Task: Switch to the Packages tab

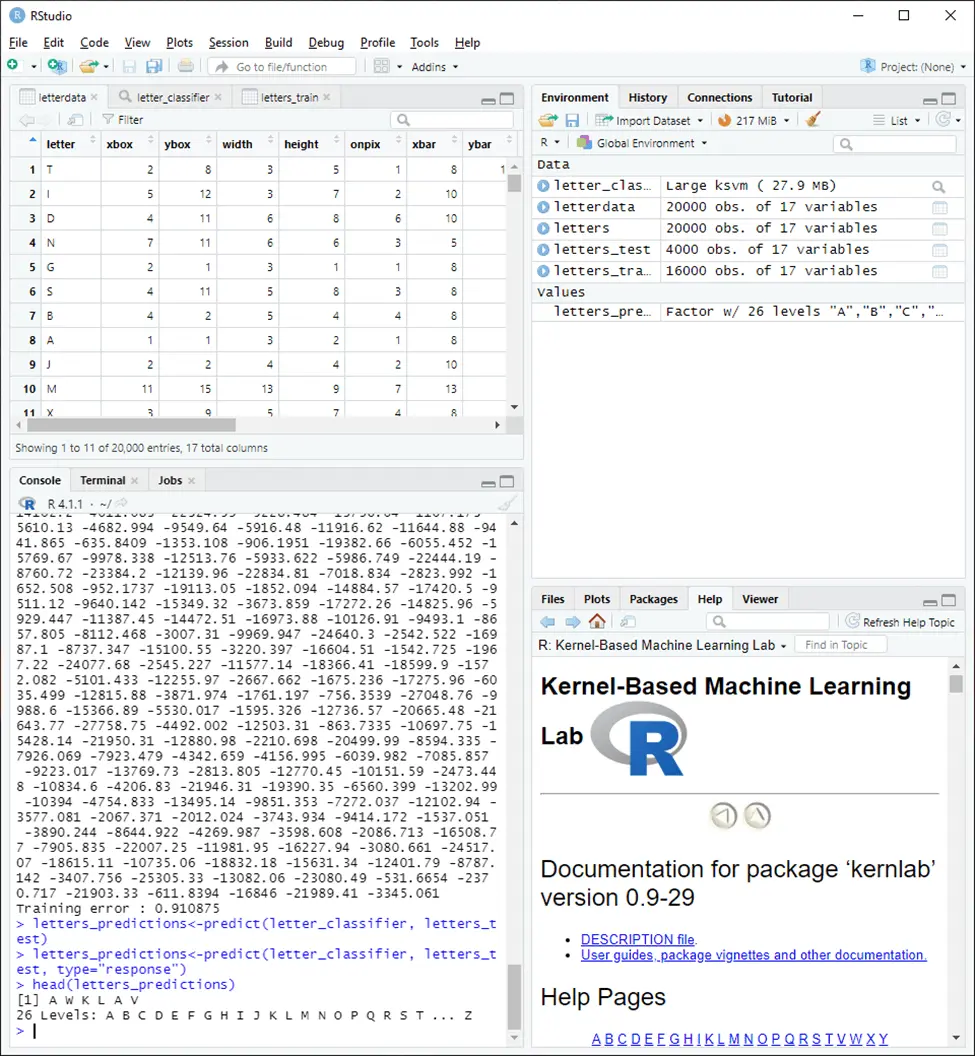Action: click(x=653, y=599)
